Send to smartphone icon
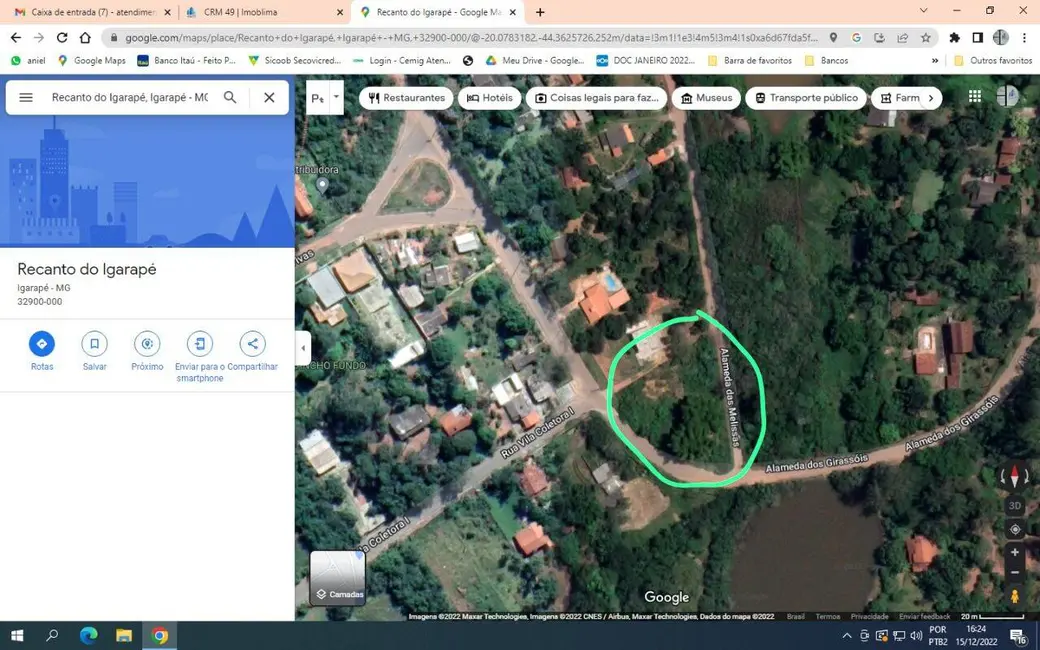 point(200,344)
